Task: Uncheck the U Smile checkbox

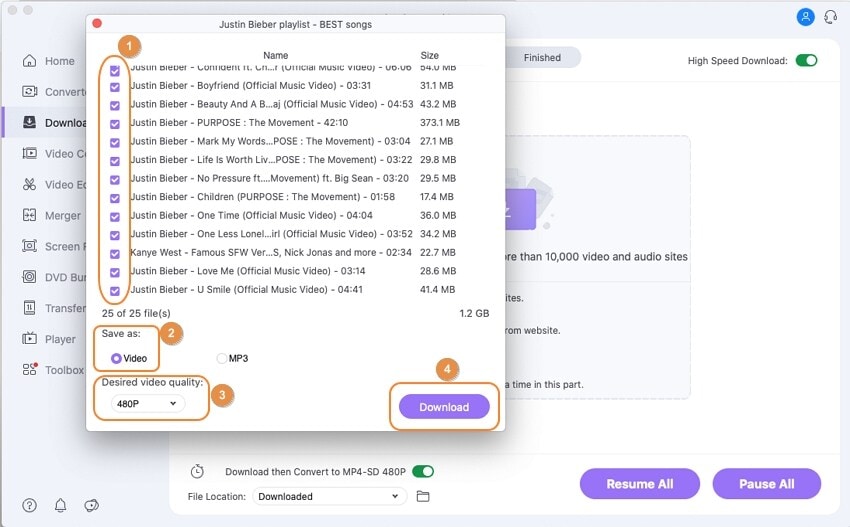Action: (x=114, y=291)
